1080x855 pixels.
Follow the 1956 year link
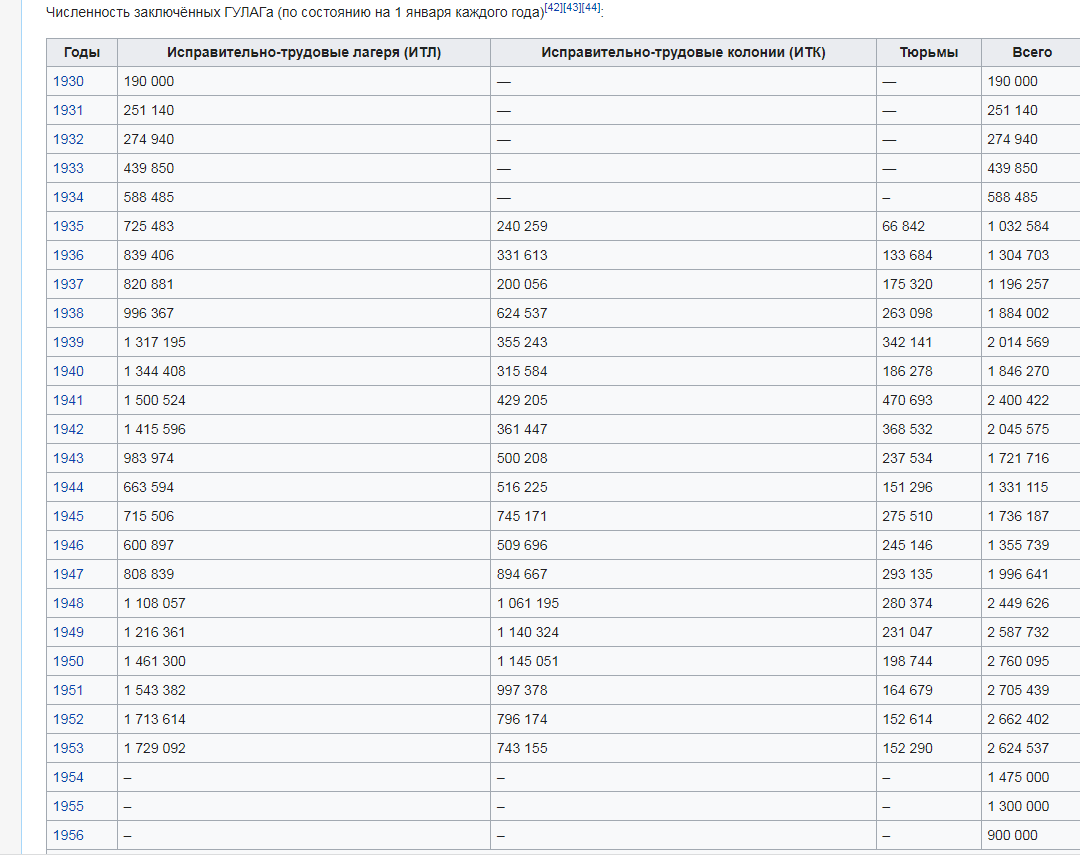click(x=68, y=835)
